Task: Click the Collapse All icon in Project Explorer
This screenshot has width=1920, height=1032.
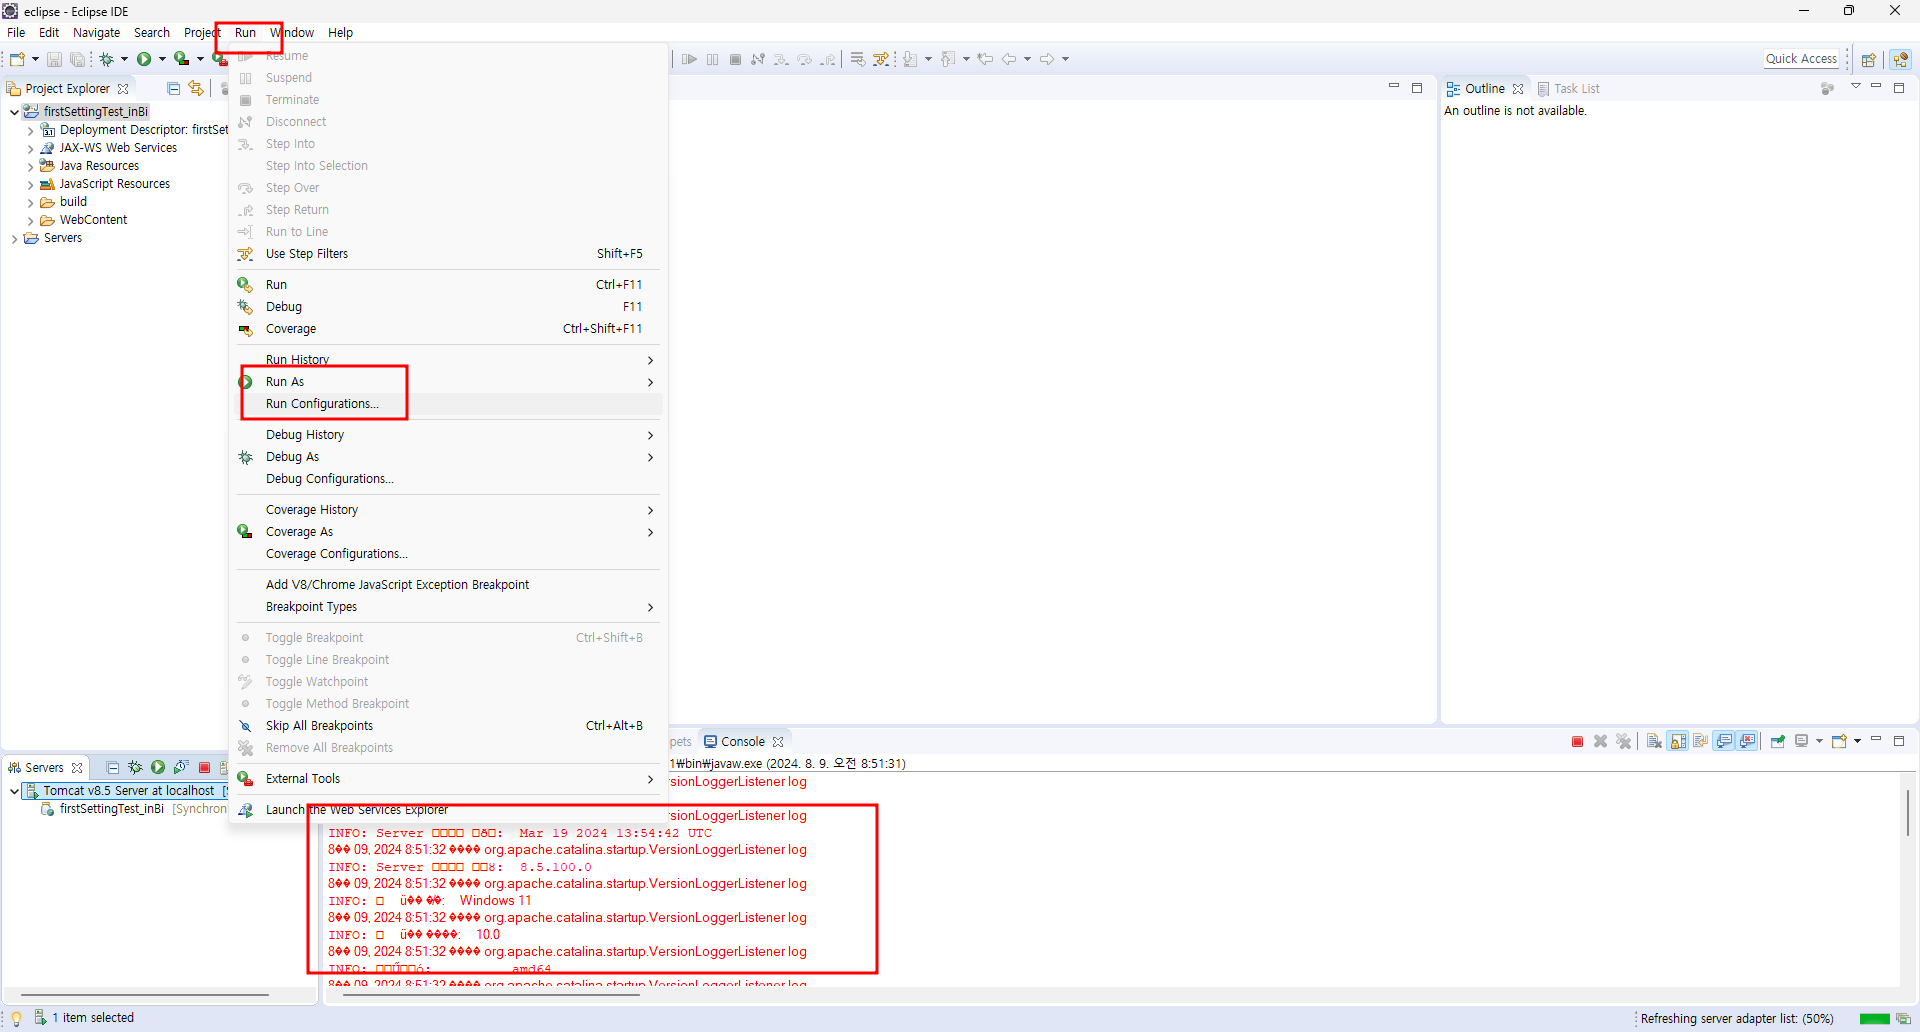Action: [173, 88]
